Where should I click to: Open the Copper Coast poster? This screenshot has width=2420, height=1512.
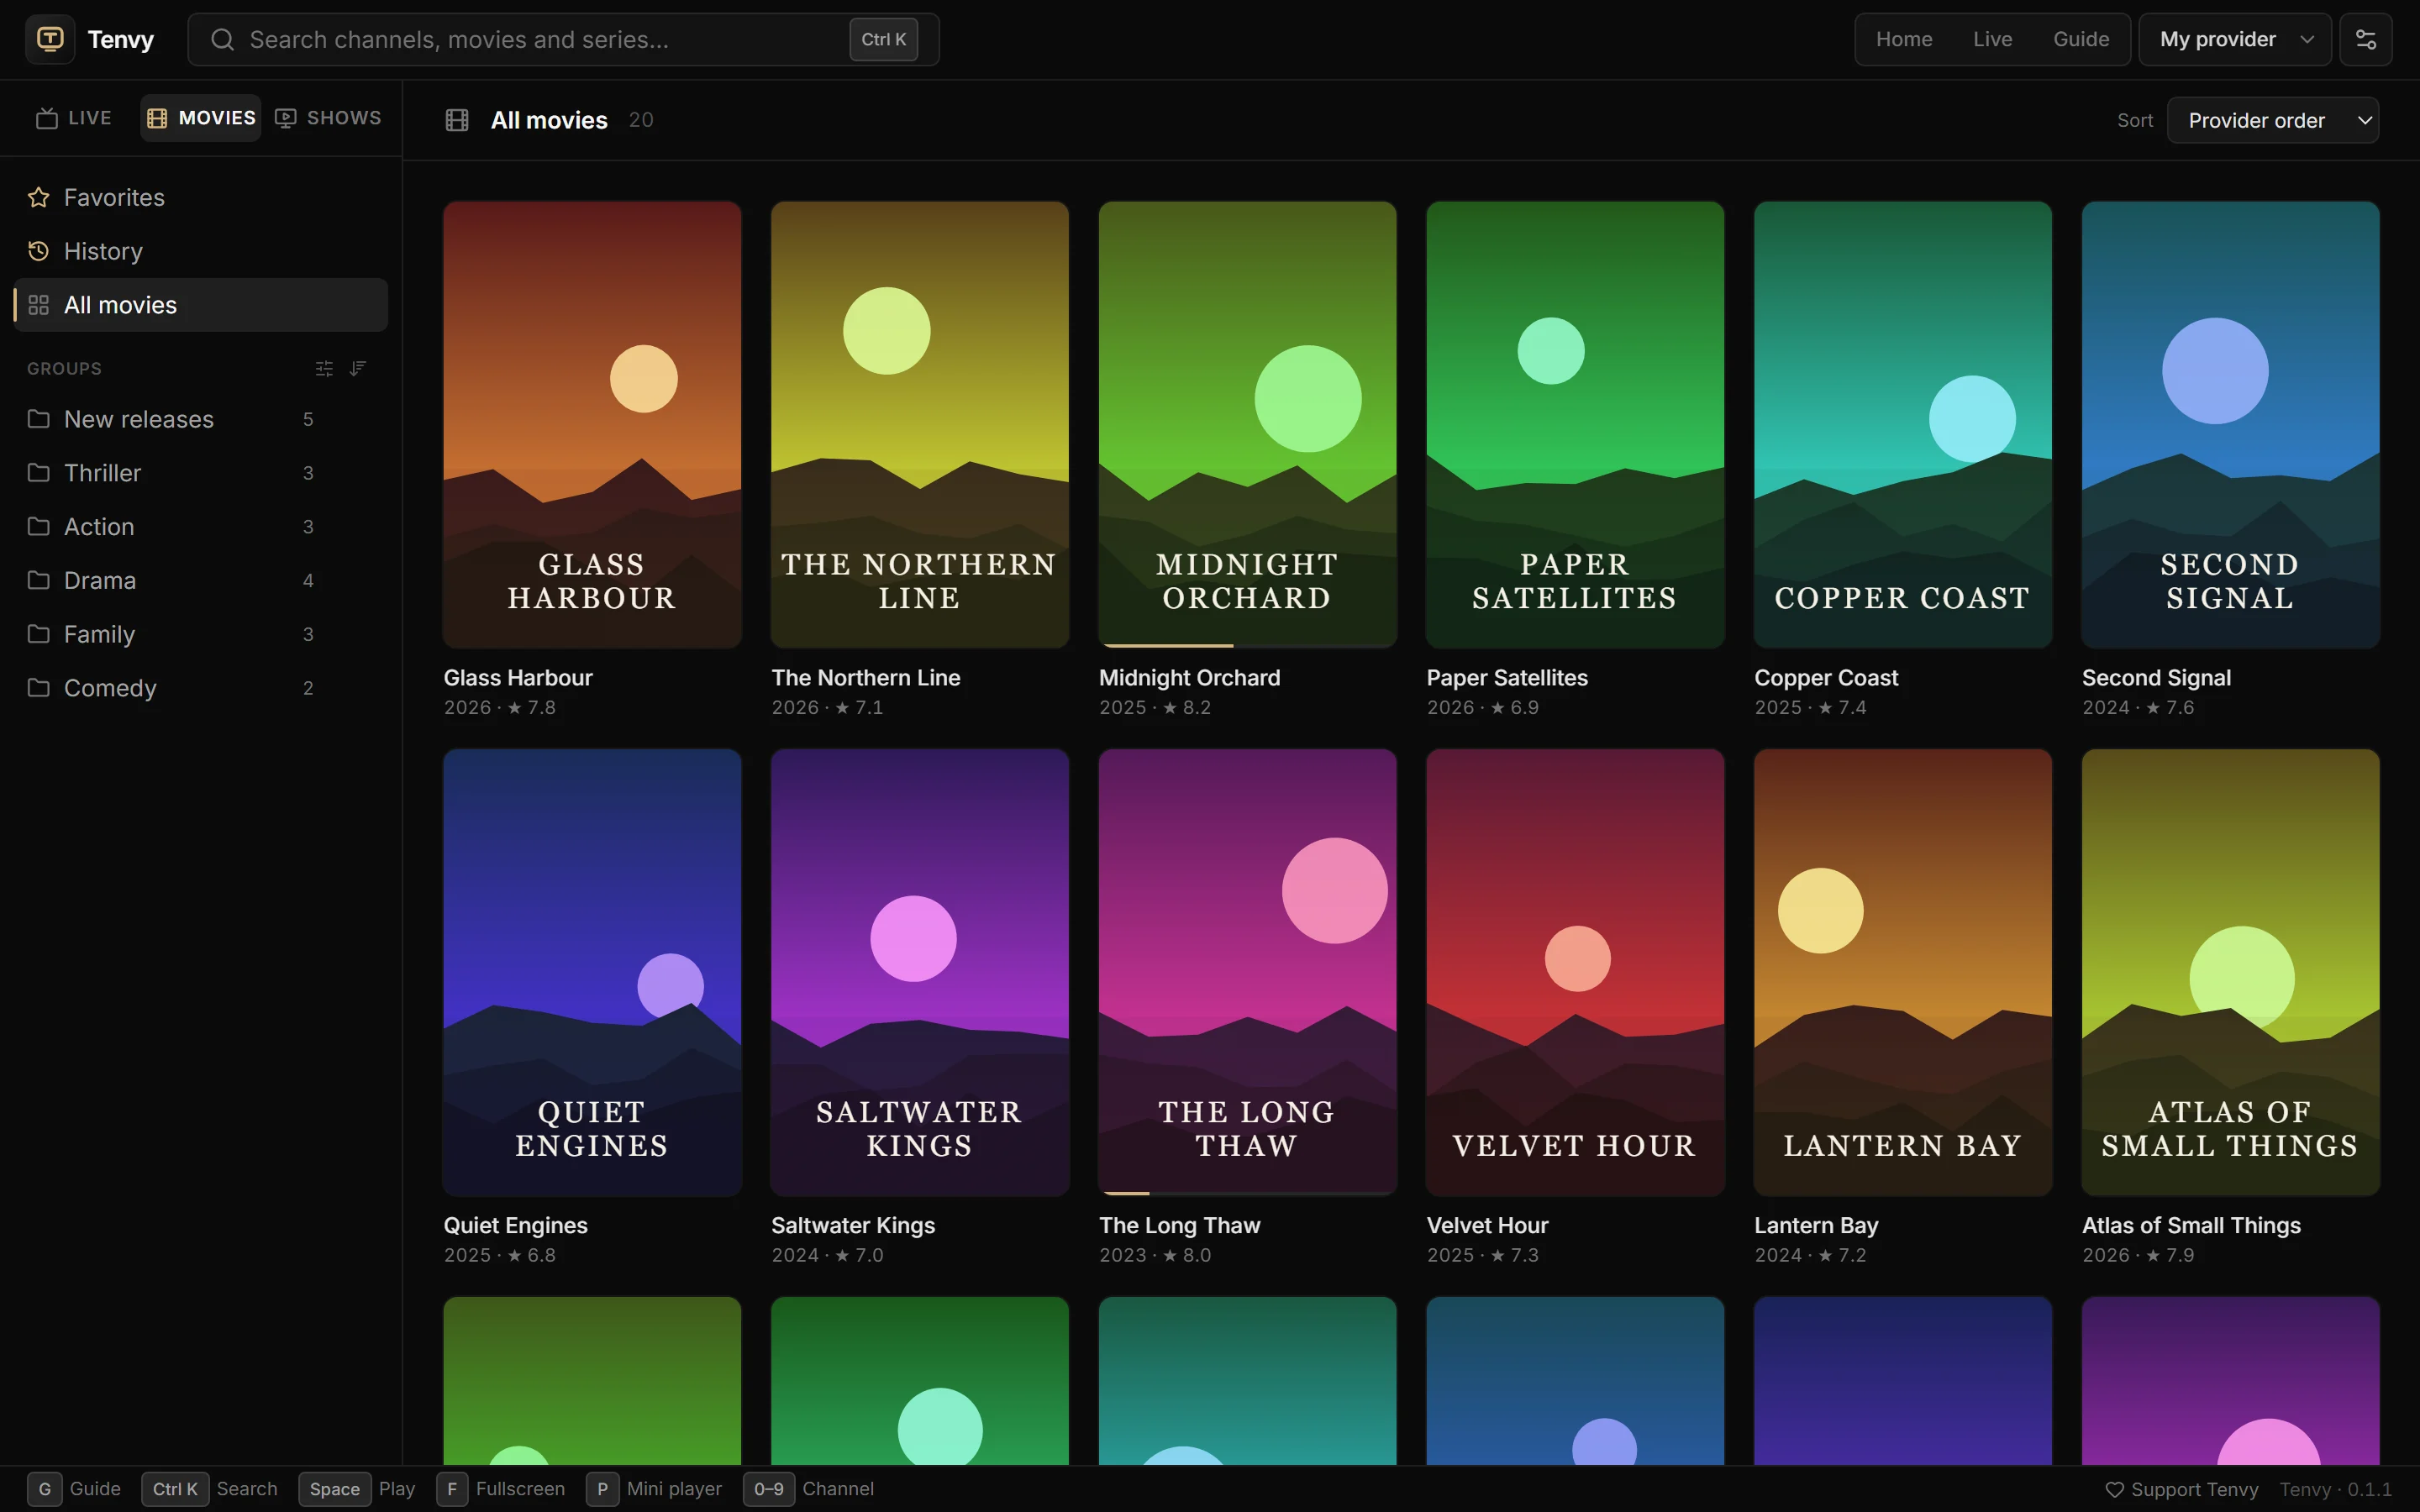(x=1902, y=425)
